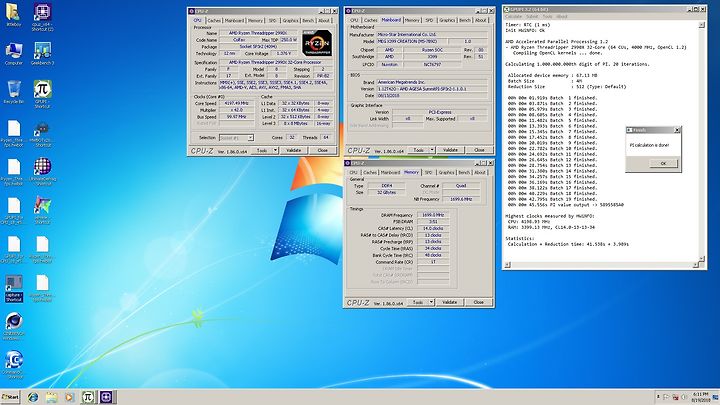Click the processor Name field in CPU-Z

pos(258,33)
